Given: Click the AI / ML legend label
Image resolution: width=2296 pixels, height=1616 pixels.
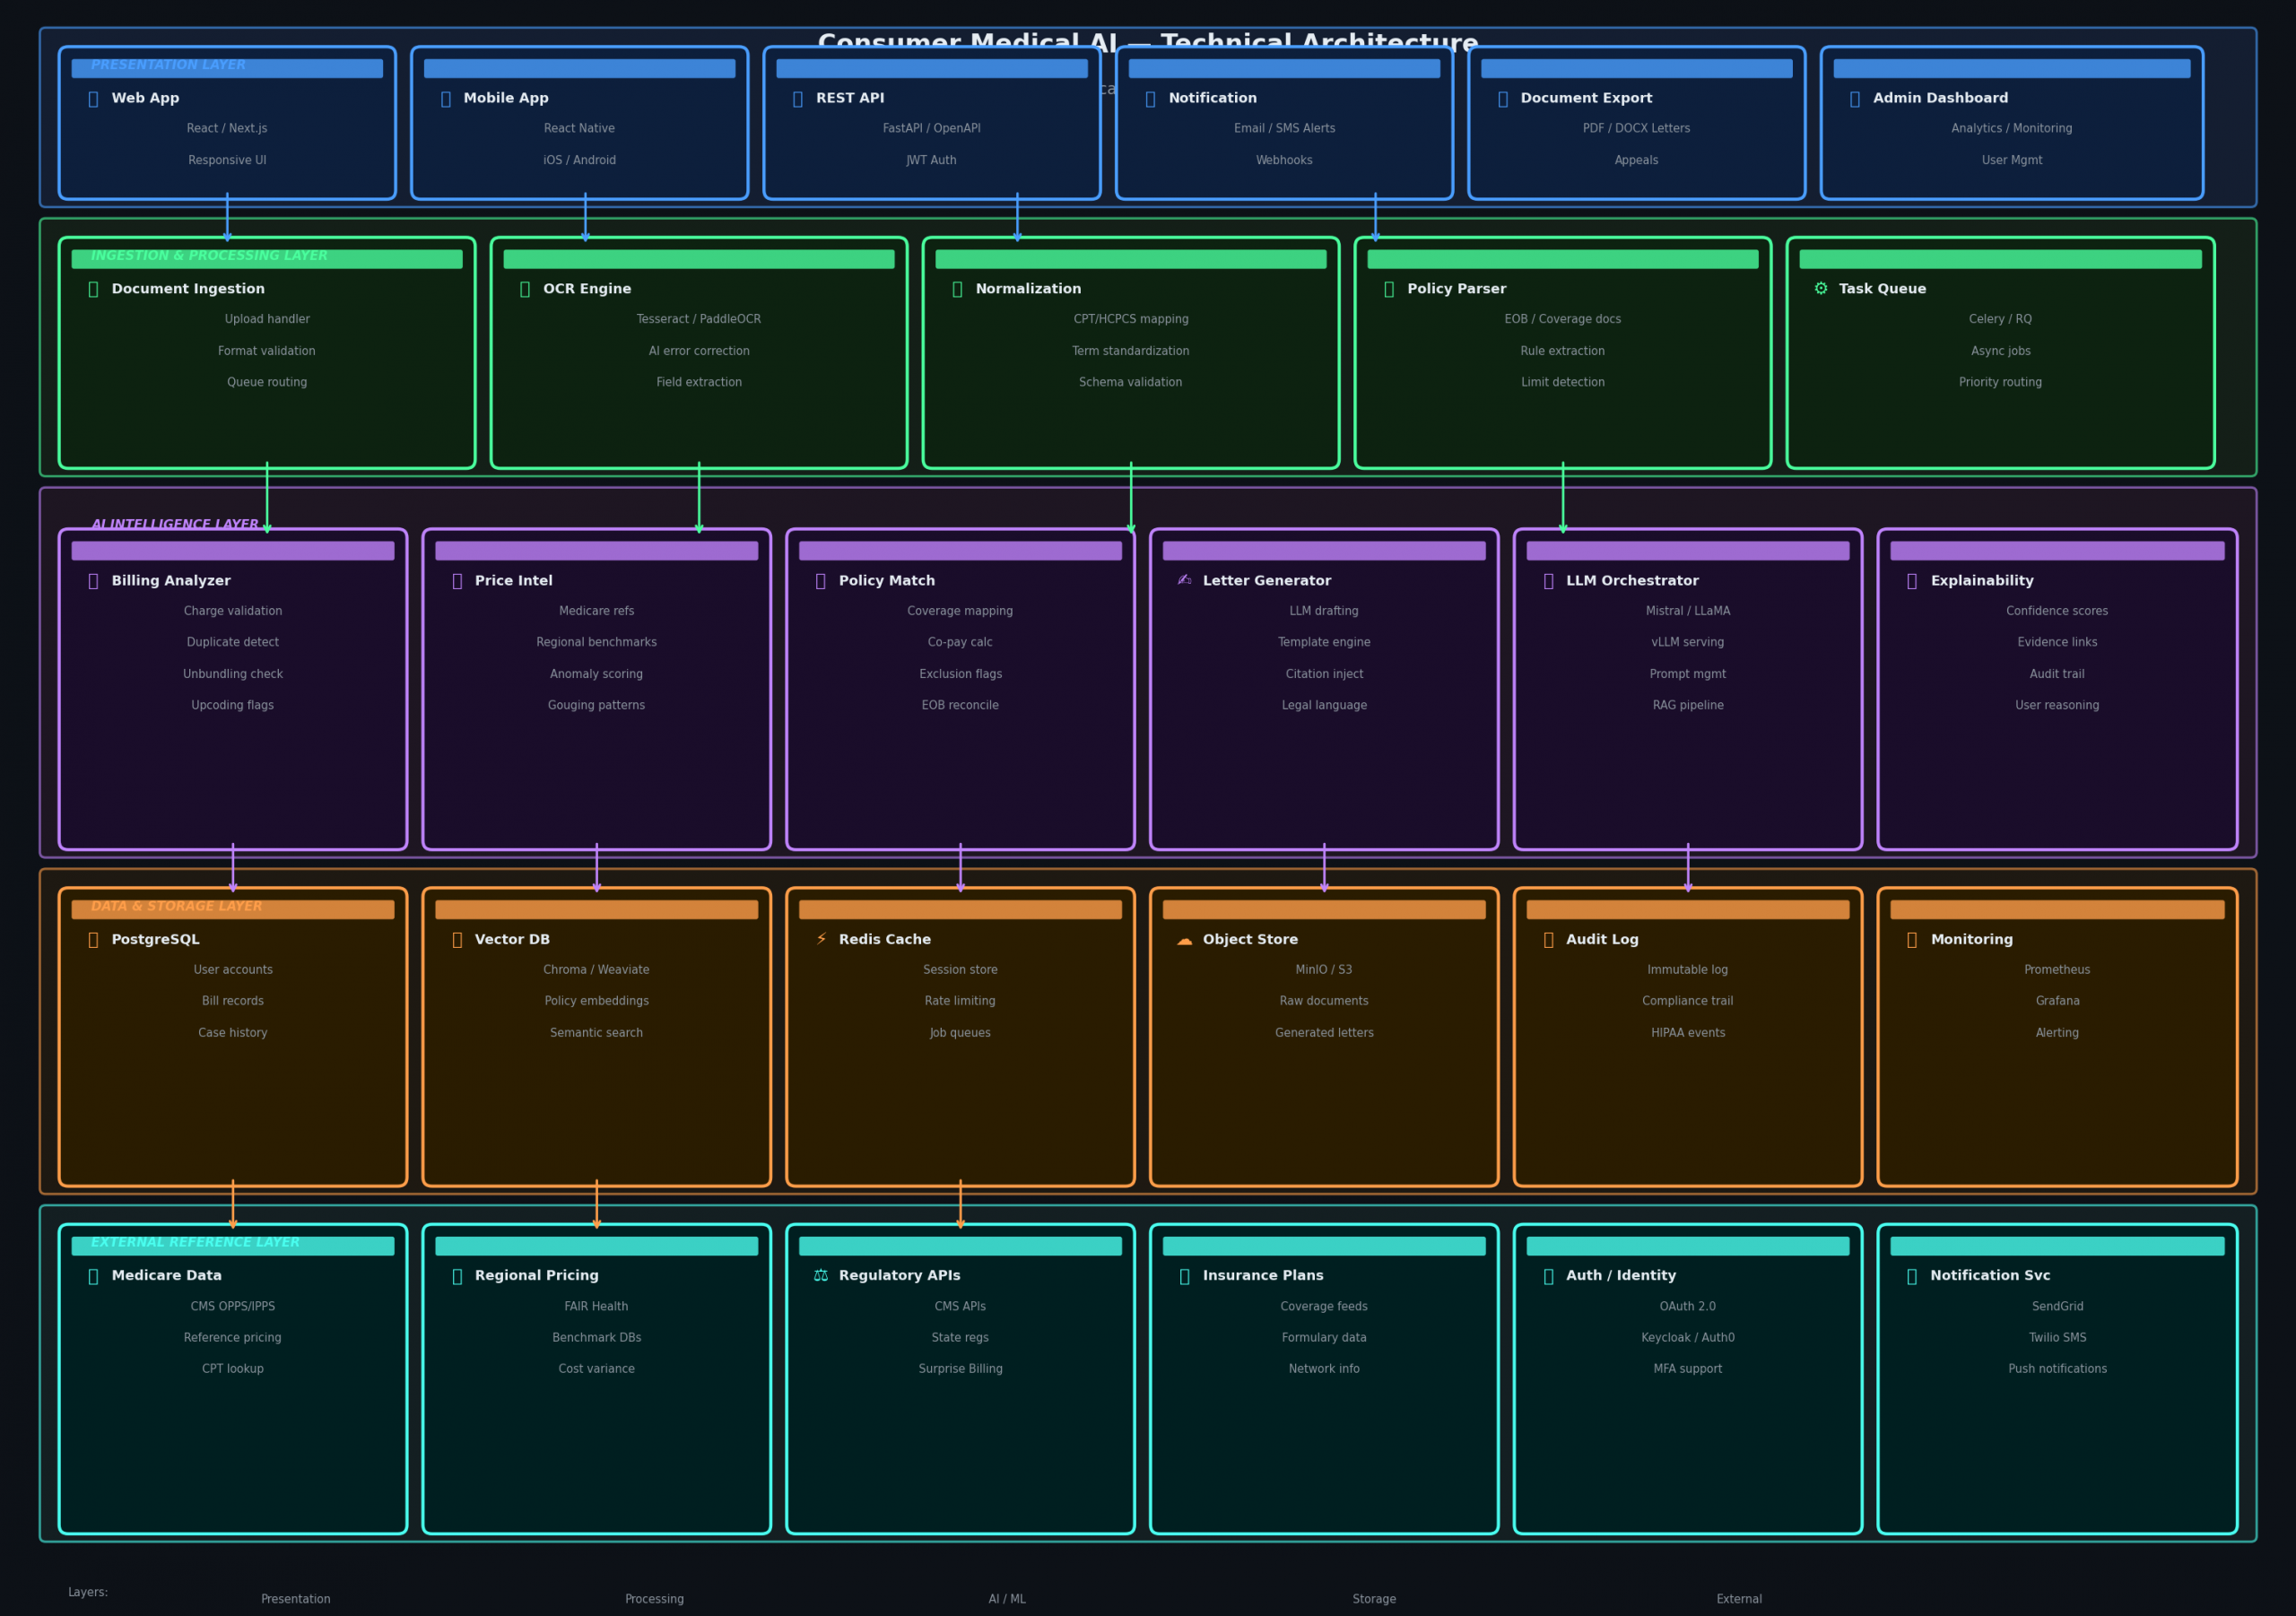Looking at the screenshot, I should pos(1007,1599).
